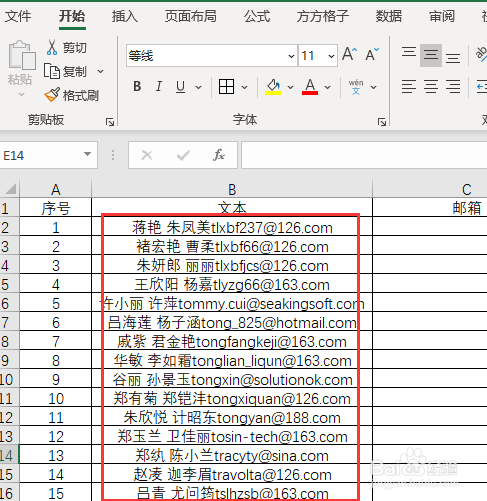
Task: Apply yellow fill color bucket
Action: pyautogui.click(x=273, y=87)
